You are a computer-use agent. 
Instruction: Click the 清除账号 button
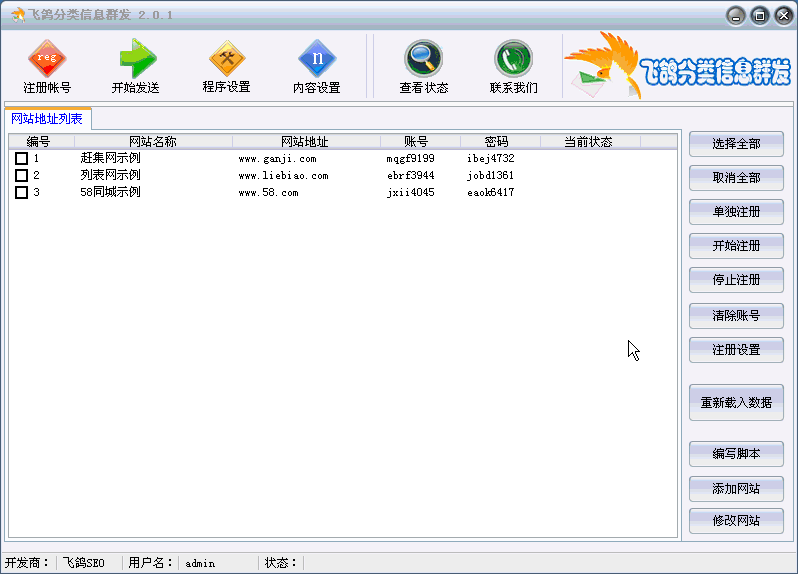pyautogui.click(x=736, y=316)
